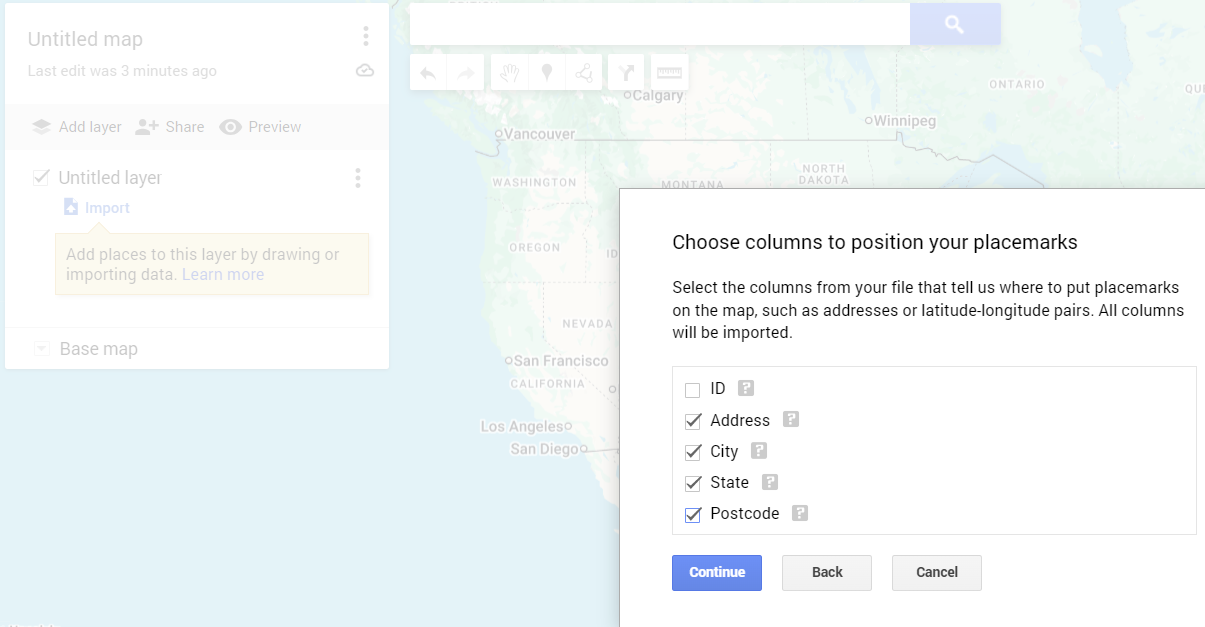Select the draw a line tool

tap(584, 73)
